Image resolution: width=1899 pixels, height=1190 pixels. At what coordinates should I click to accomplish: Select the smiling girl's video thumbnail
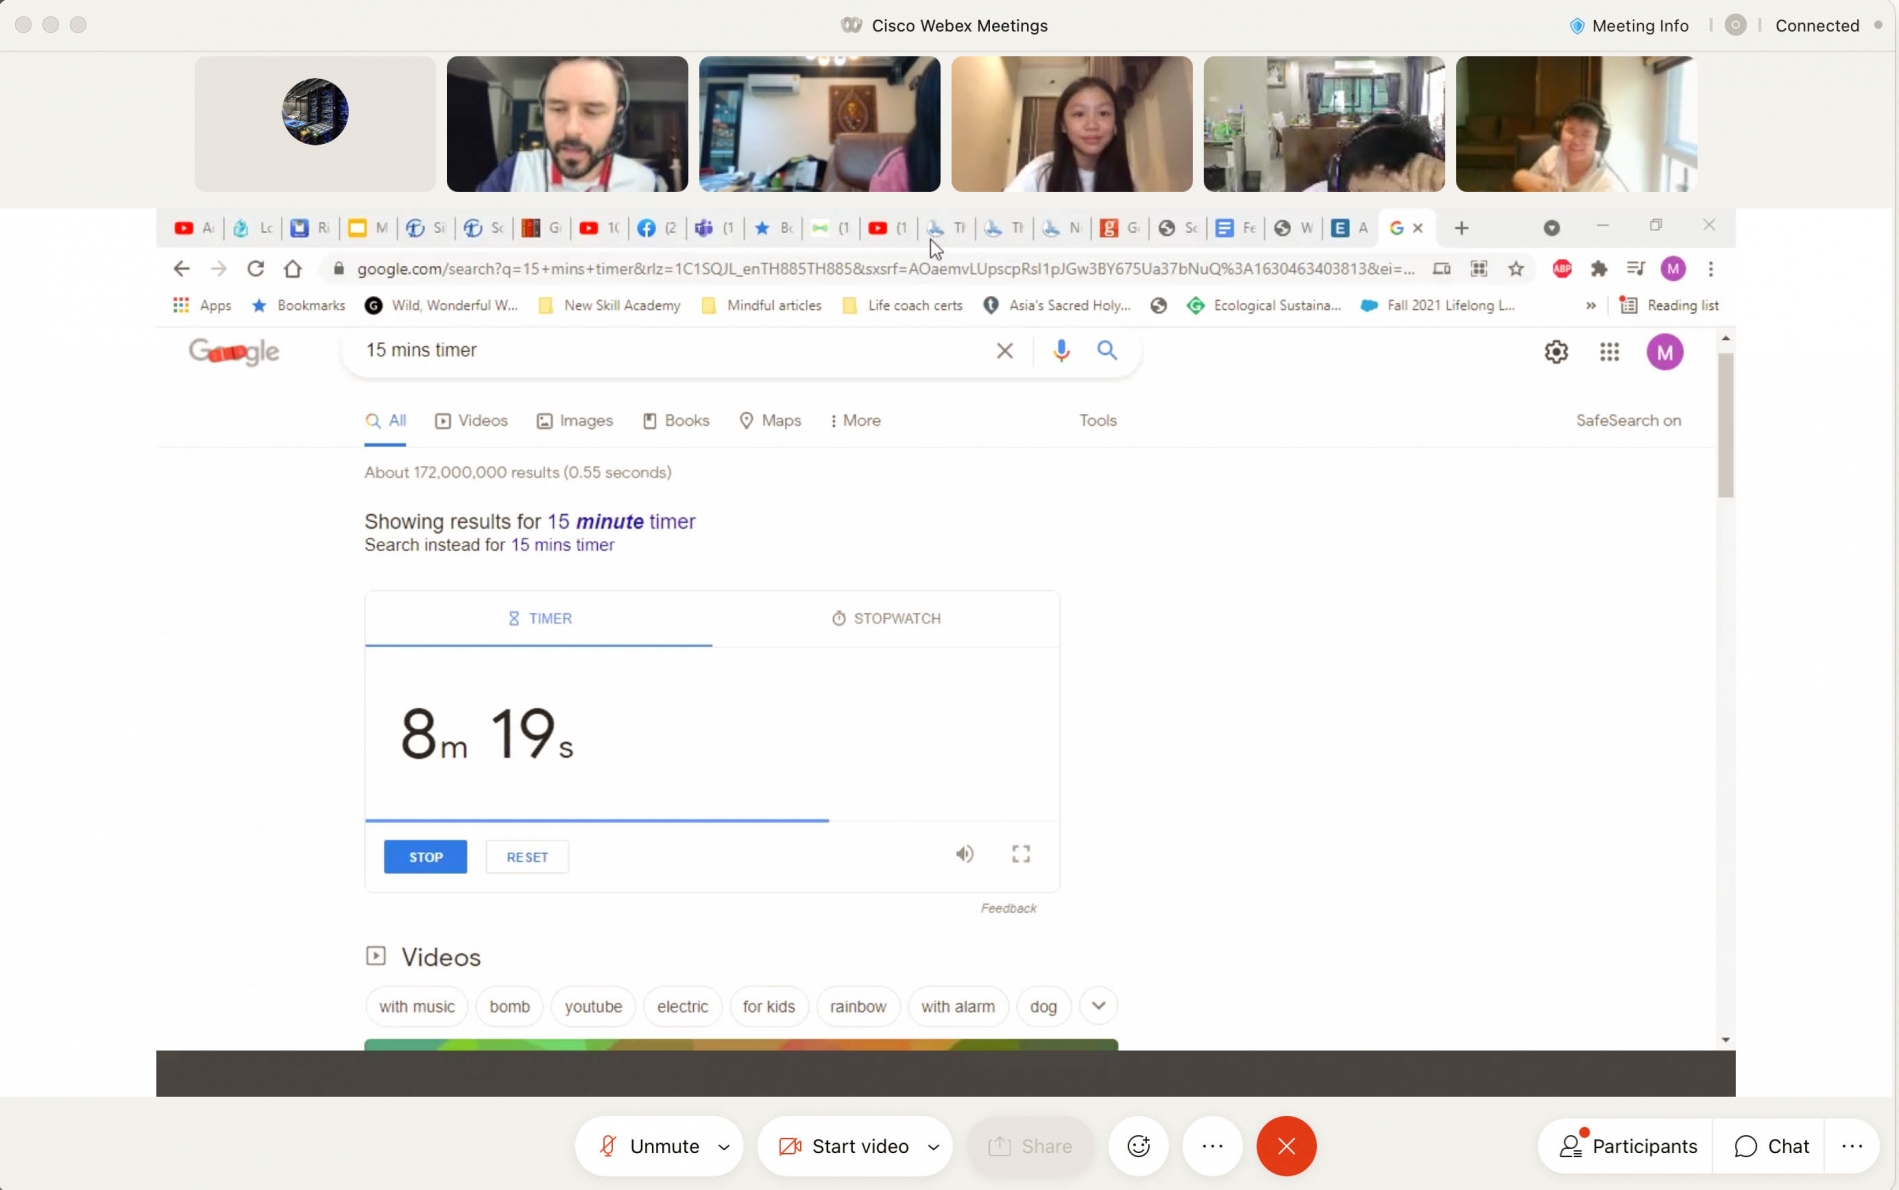1071,124
